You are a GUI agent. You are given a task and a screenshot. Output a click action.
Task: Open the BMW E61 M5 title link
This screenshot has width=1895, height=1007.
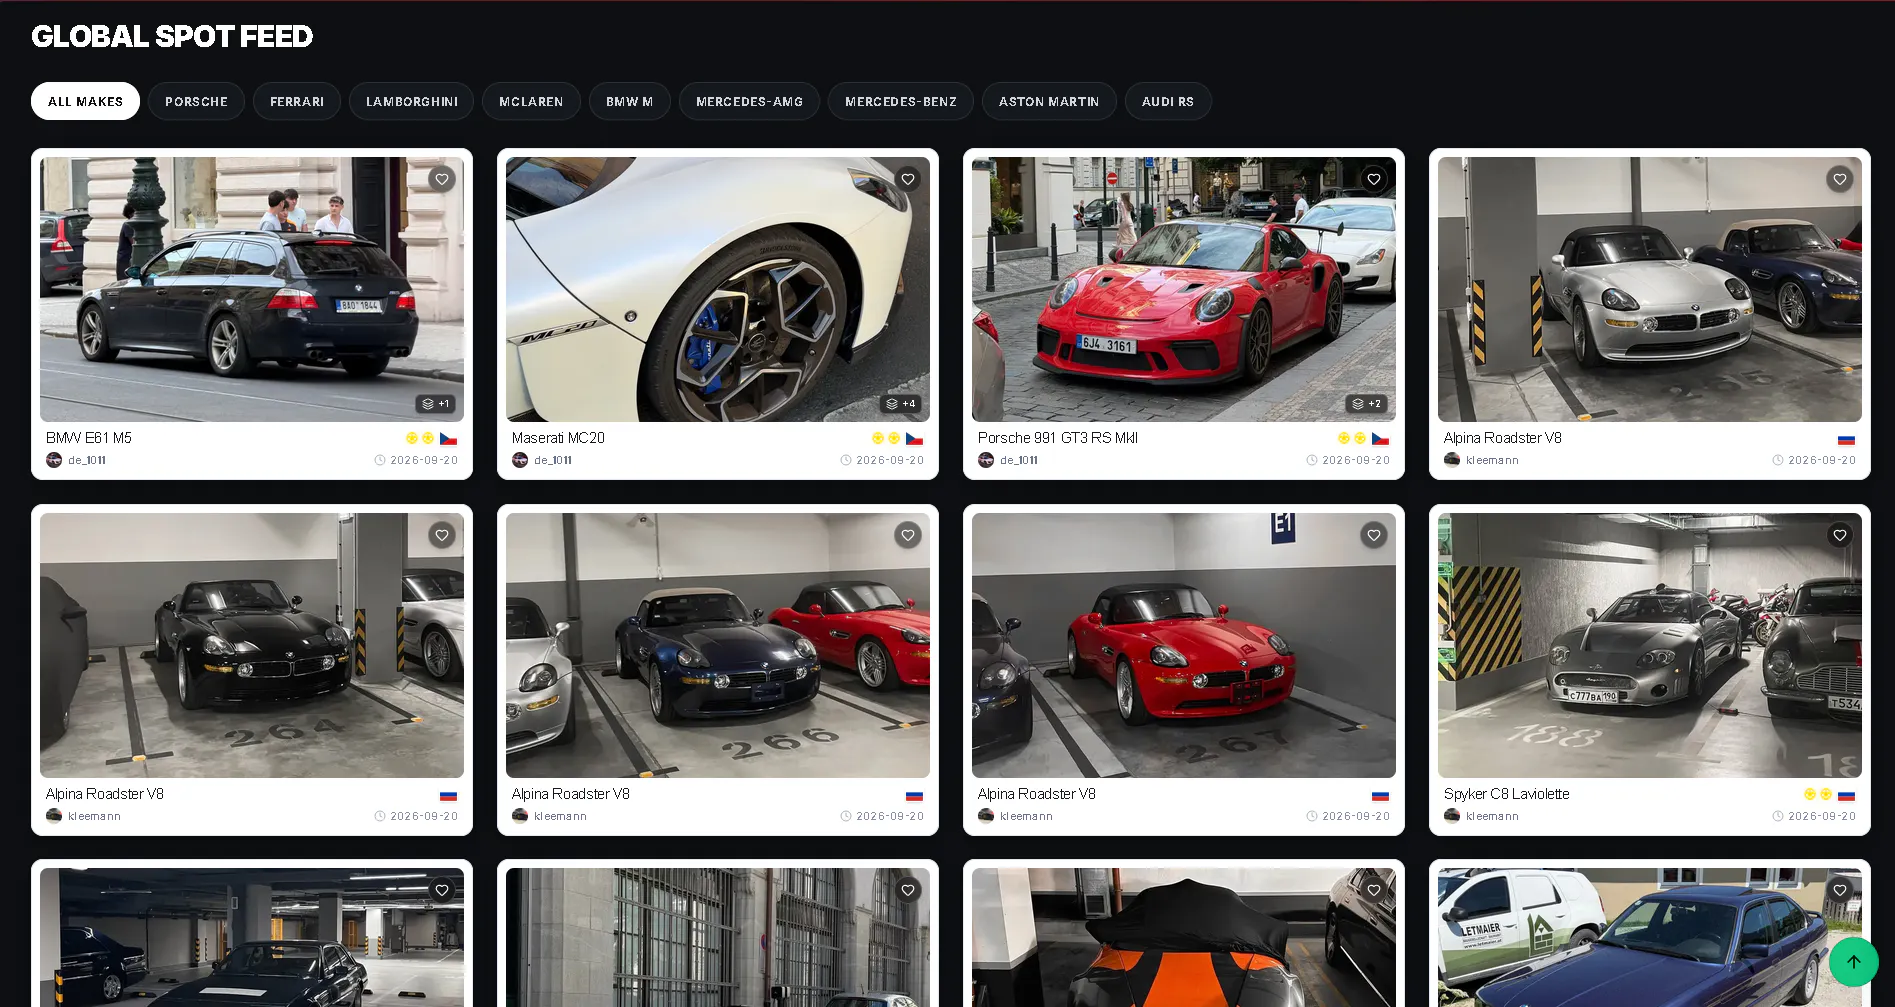point(89,438)
